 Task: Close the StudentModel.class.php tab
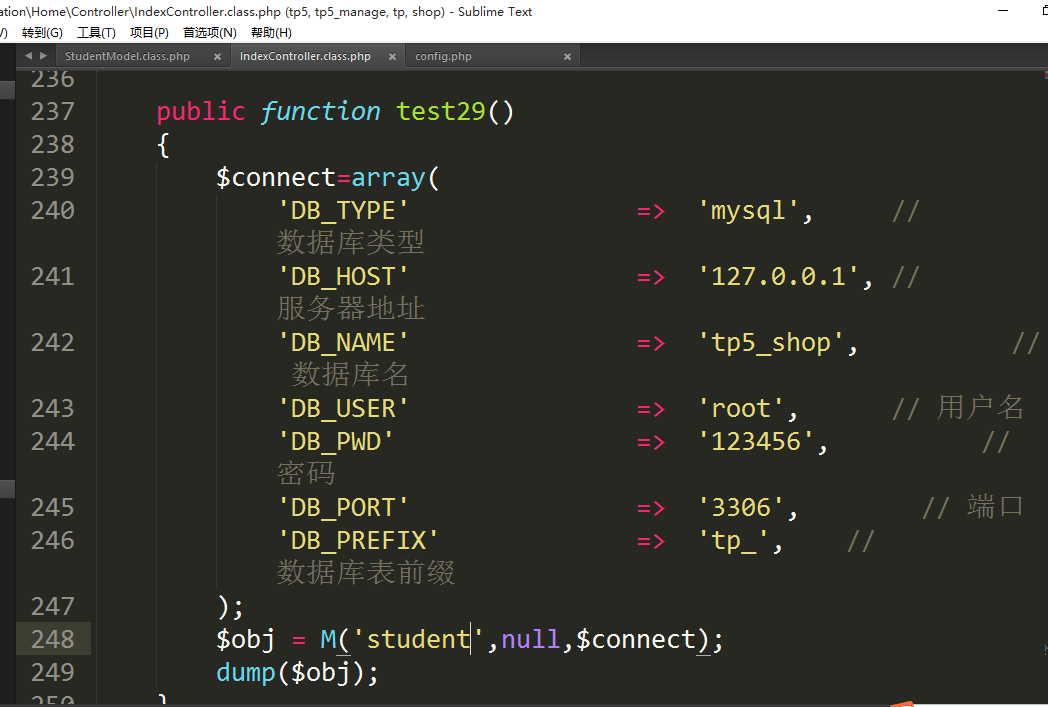[217, 57]
